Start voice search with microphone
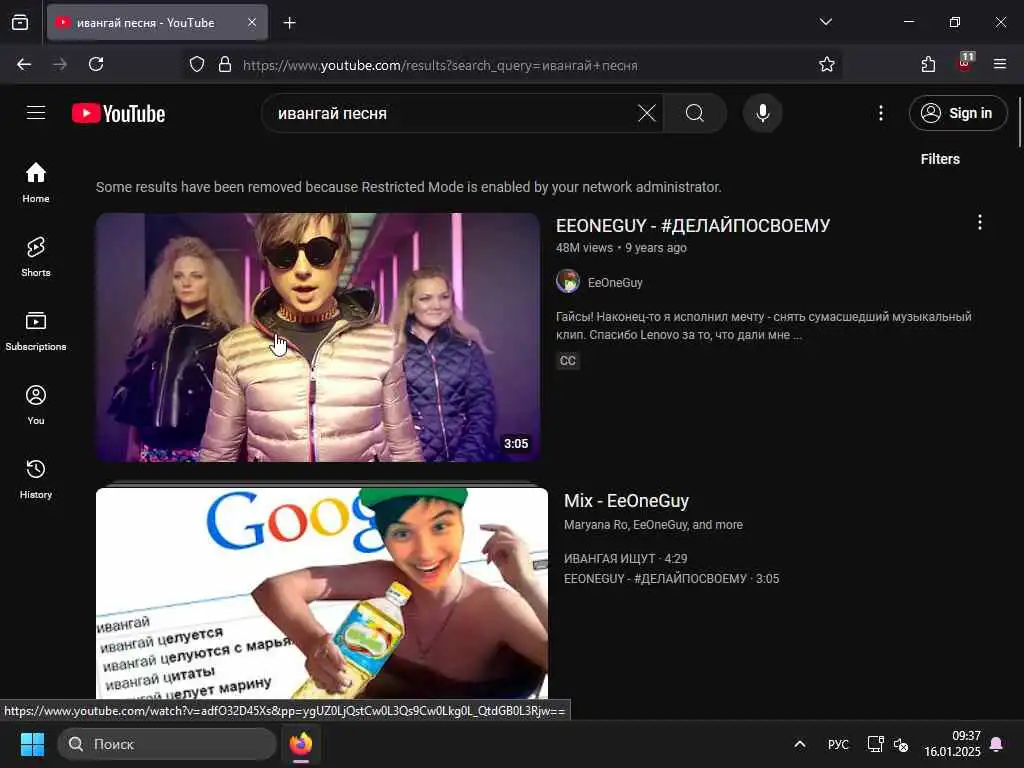This screenshot has width=1024, height=768. 762,113
